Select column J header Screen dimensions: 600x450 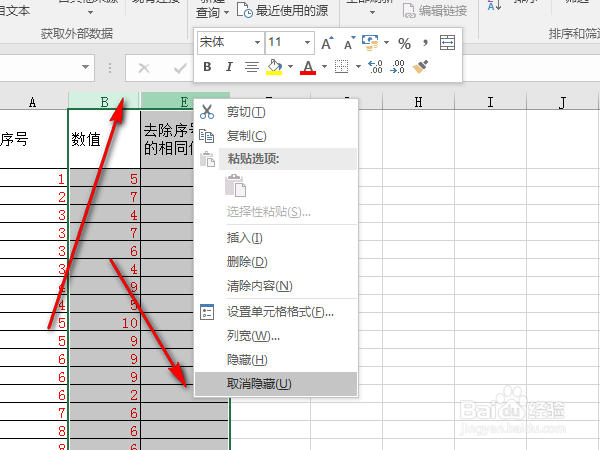tap(562, 102)
